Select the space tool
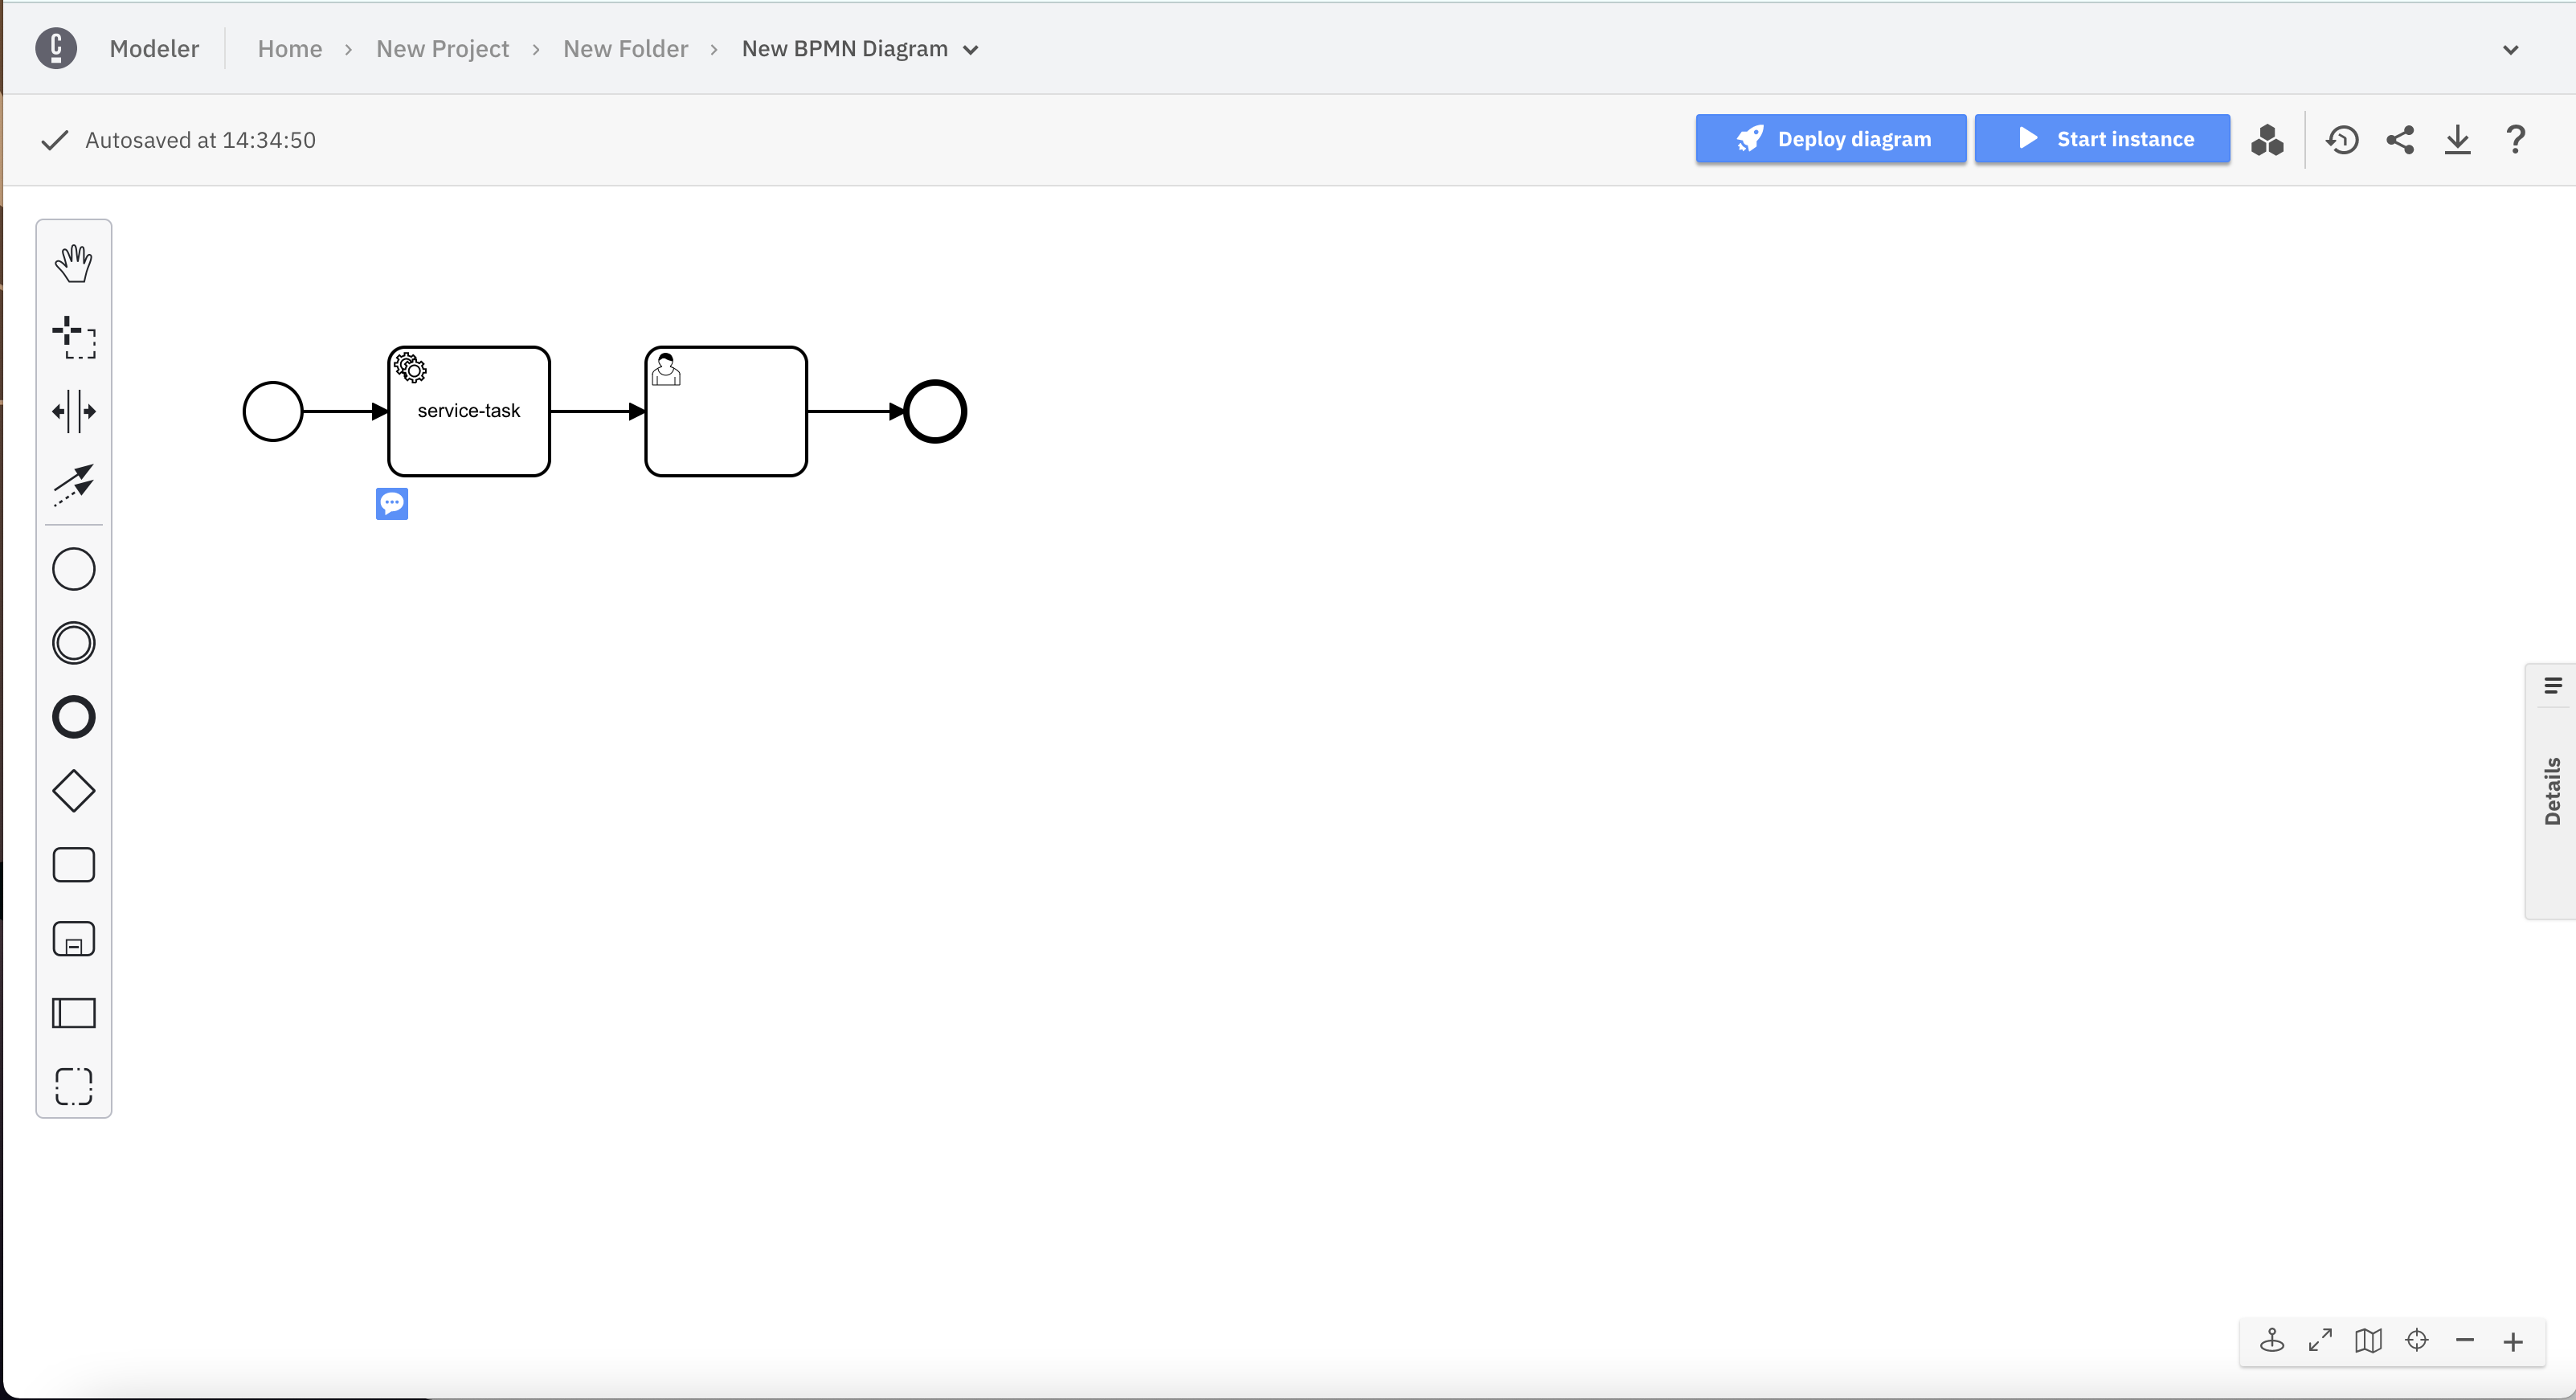Image resolution: width=2576 pixels, height=1400 pixels. pyautogui.click(x=74, y=410)
